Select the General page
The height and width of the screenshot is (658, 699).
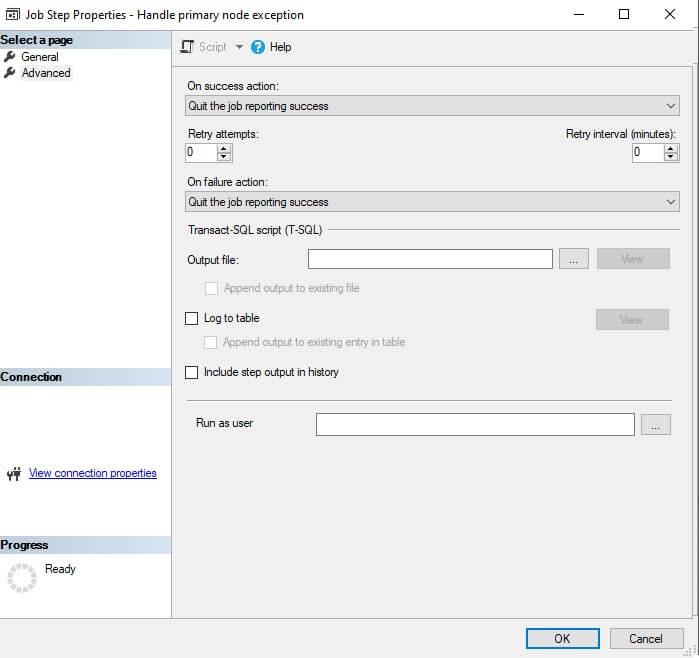[x=40, y=57]
